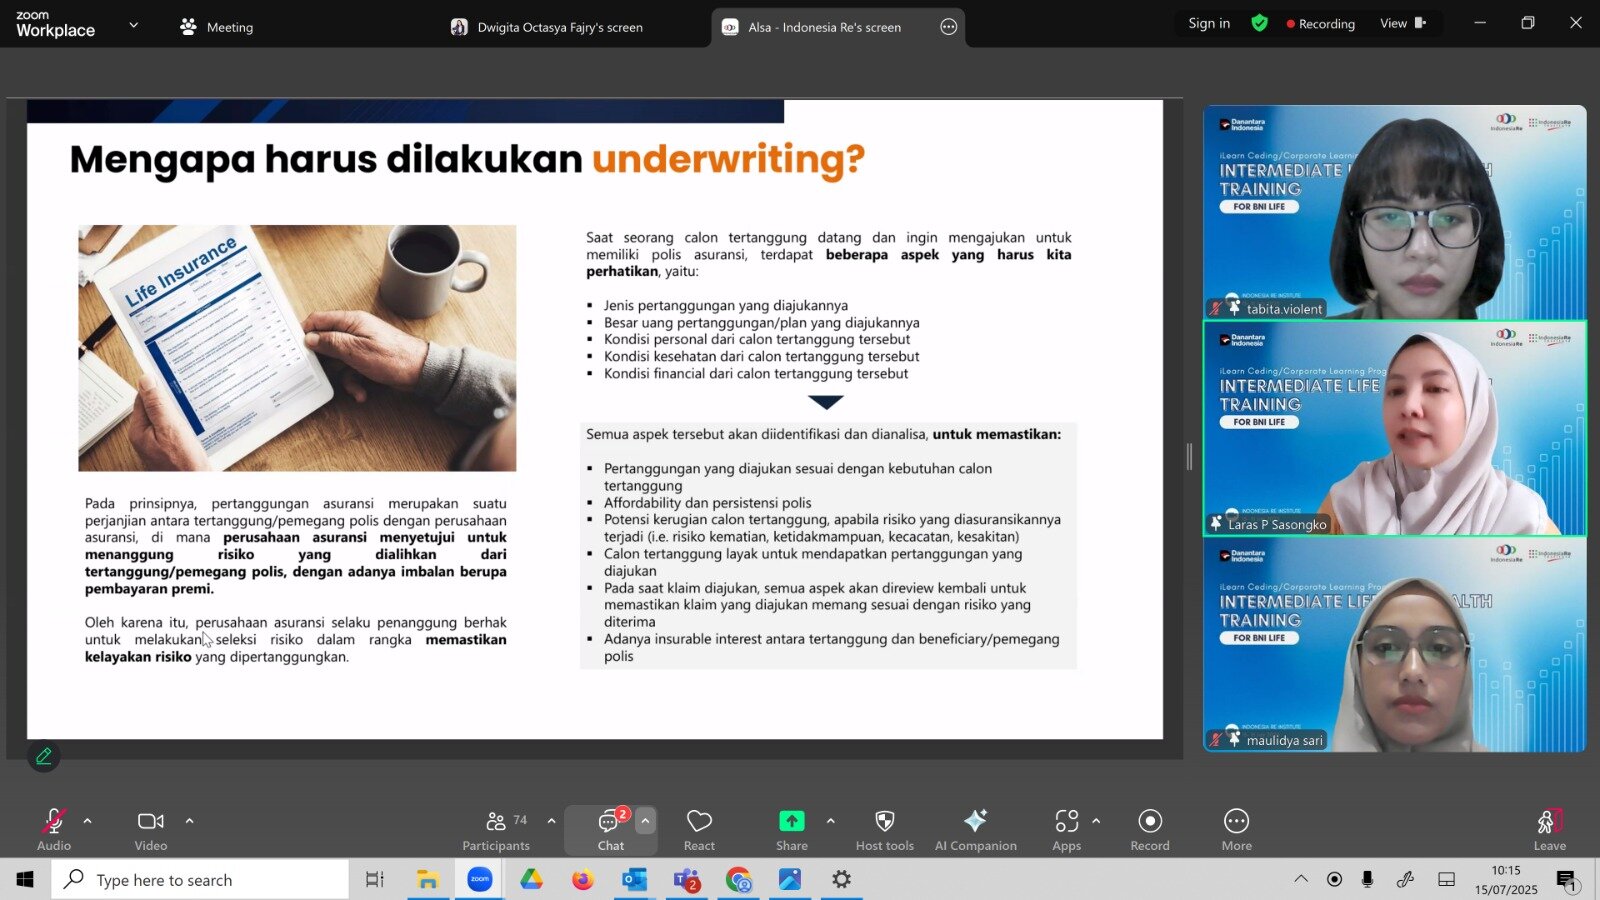This screenshot has height=900, width=1600.
Task: Open Google Drive from the taskbar
Action: click(531, 879)
